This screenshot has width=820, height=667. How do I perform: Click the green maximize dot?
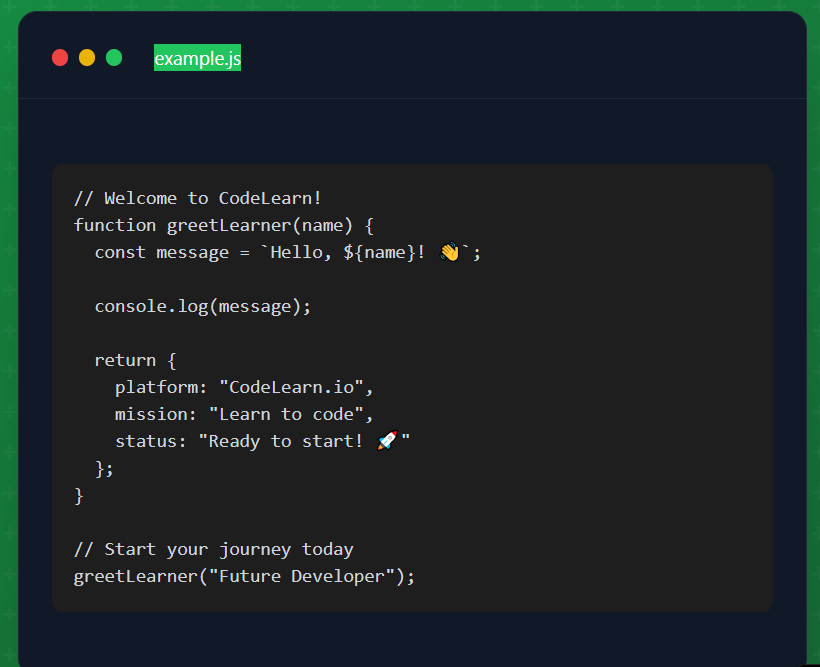pos(114,58)
